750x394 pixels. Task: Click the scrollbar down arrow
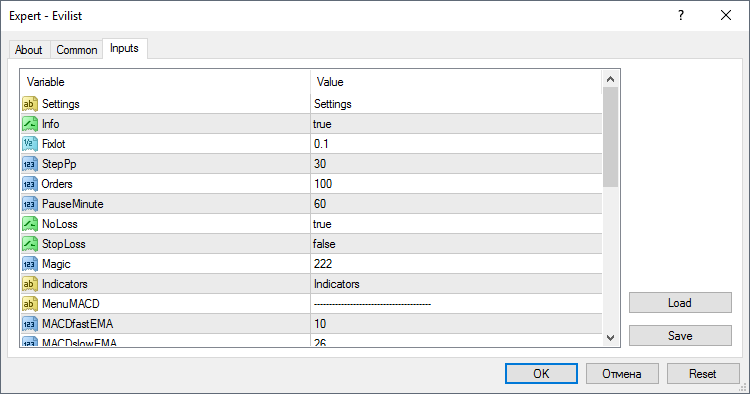610,338
